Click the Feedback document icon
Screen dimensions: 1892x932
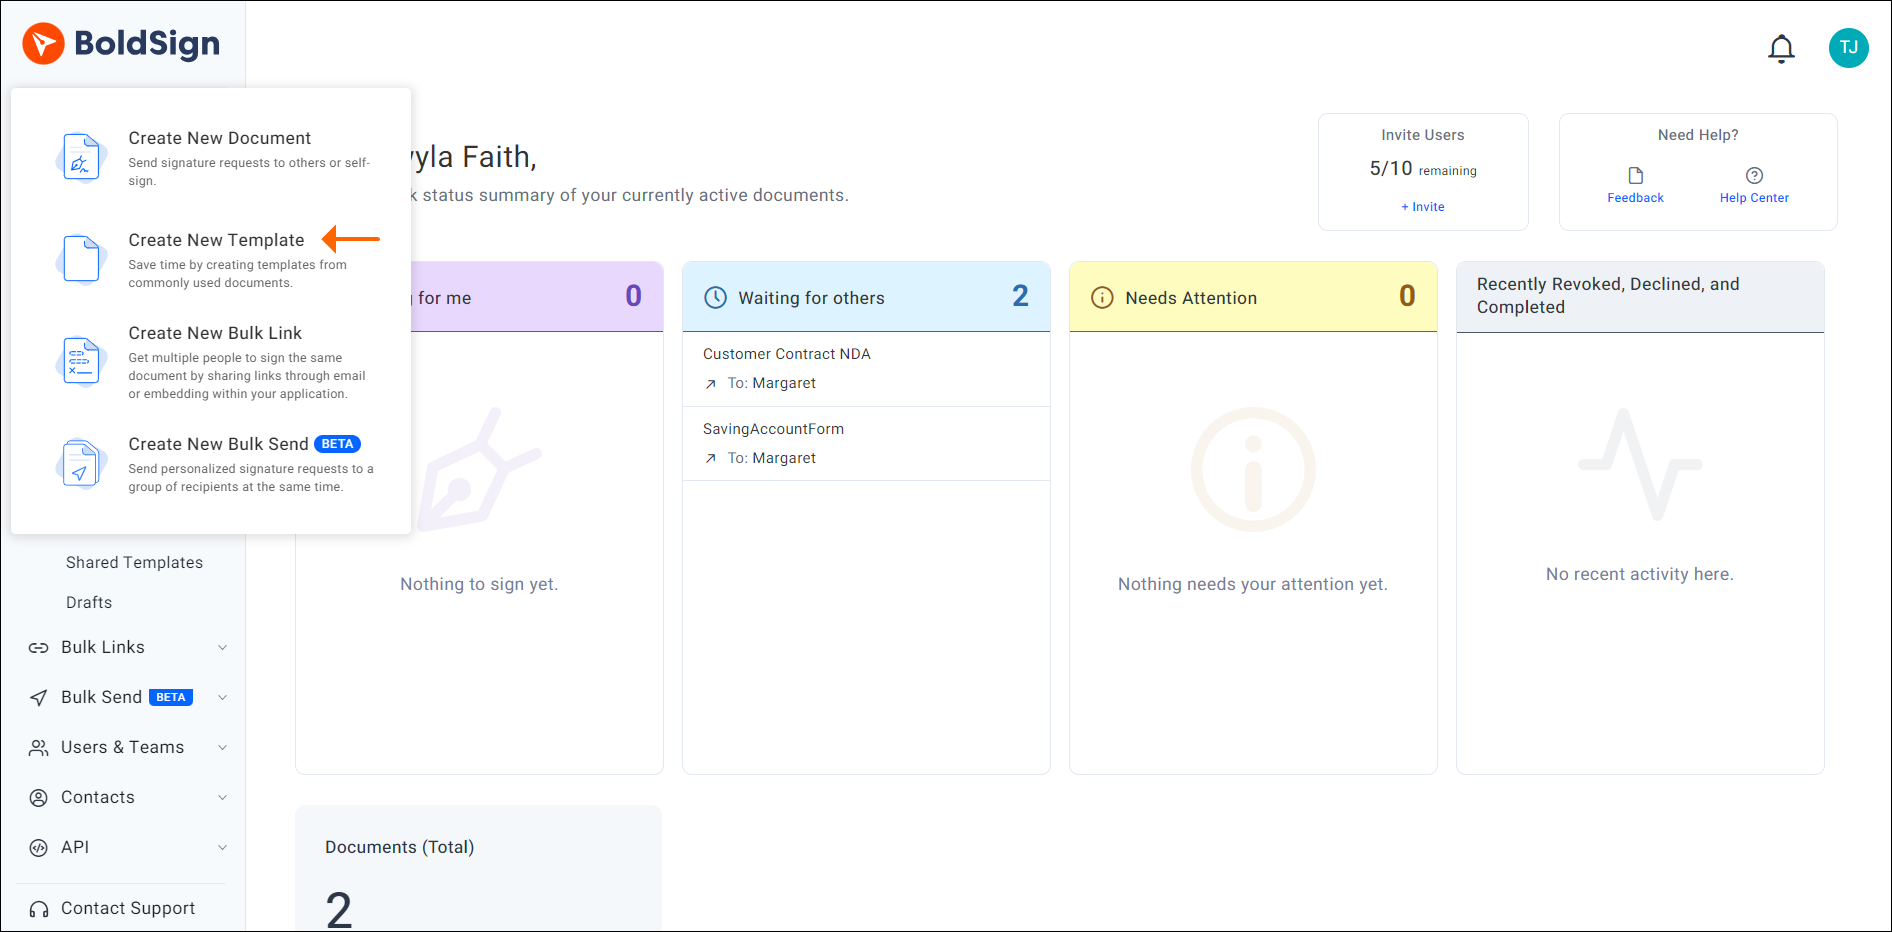tap(1636, 176)
